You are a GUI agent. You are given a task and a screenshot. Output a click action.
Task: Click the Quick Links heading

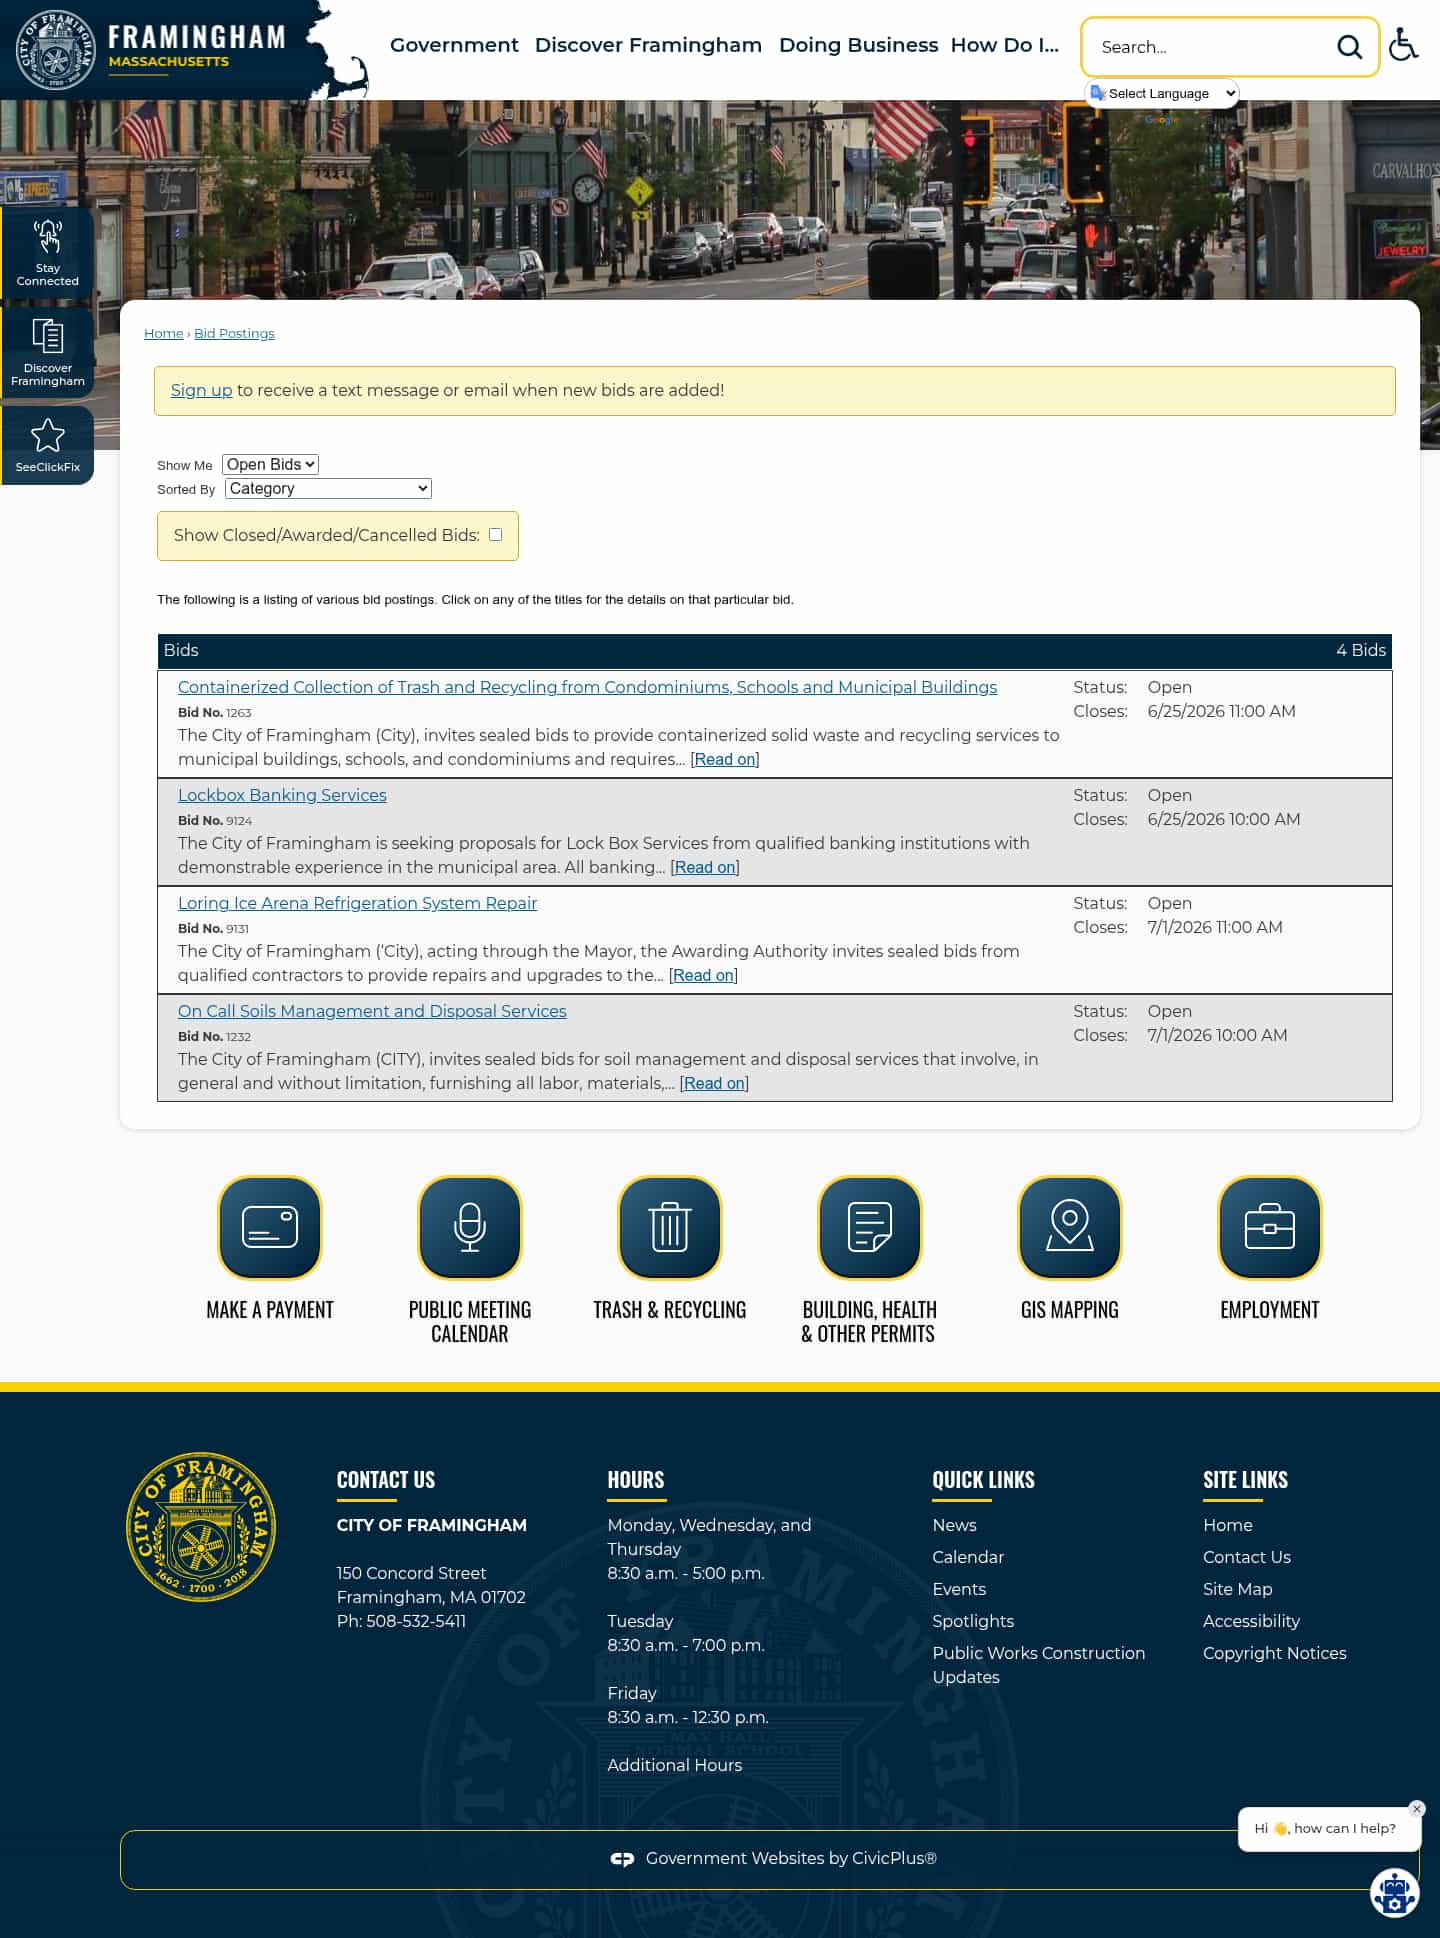983,1480
